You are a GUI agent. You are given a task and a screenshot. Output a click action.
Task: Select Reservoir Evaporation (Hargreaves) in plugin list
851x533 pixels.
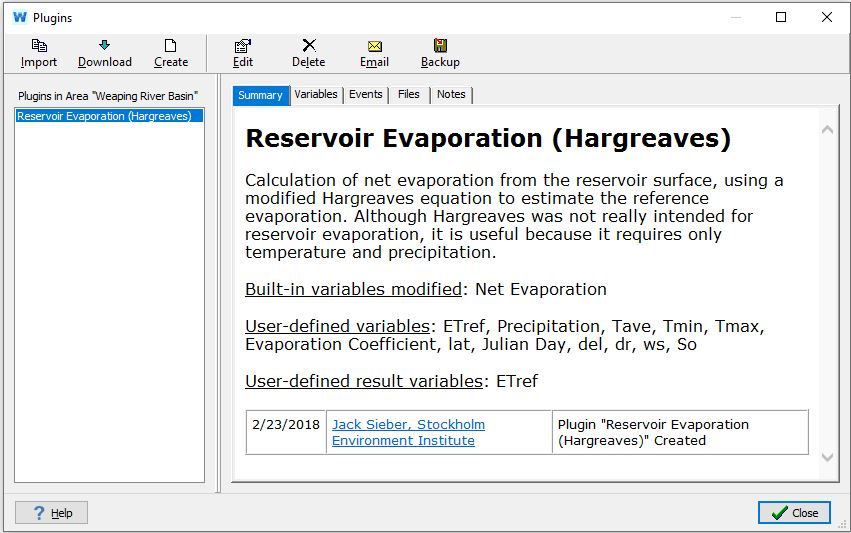109,116
